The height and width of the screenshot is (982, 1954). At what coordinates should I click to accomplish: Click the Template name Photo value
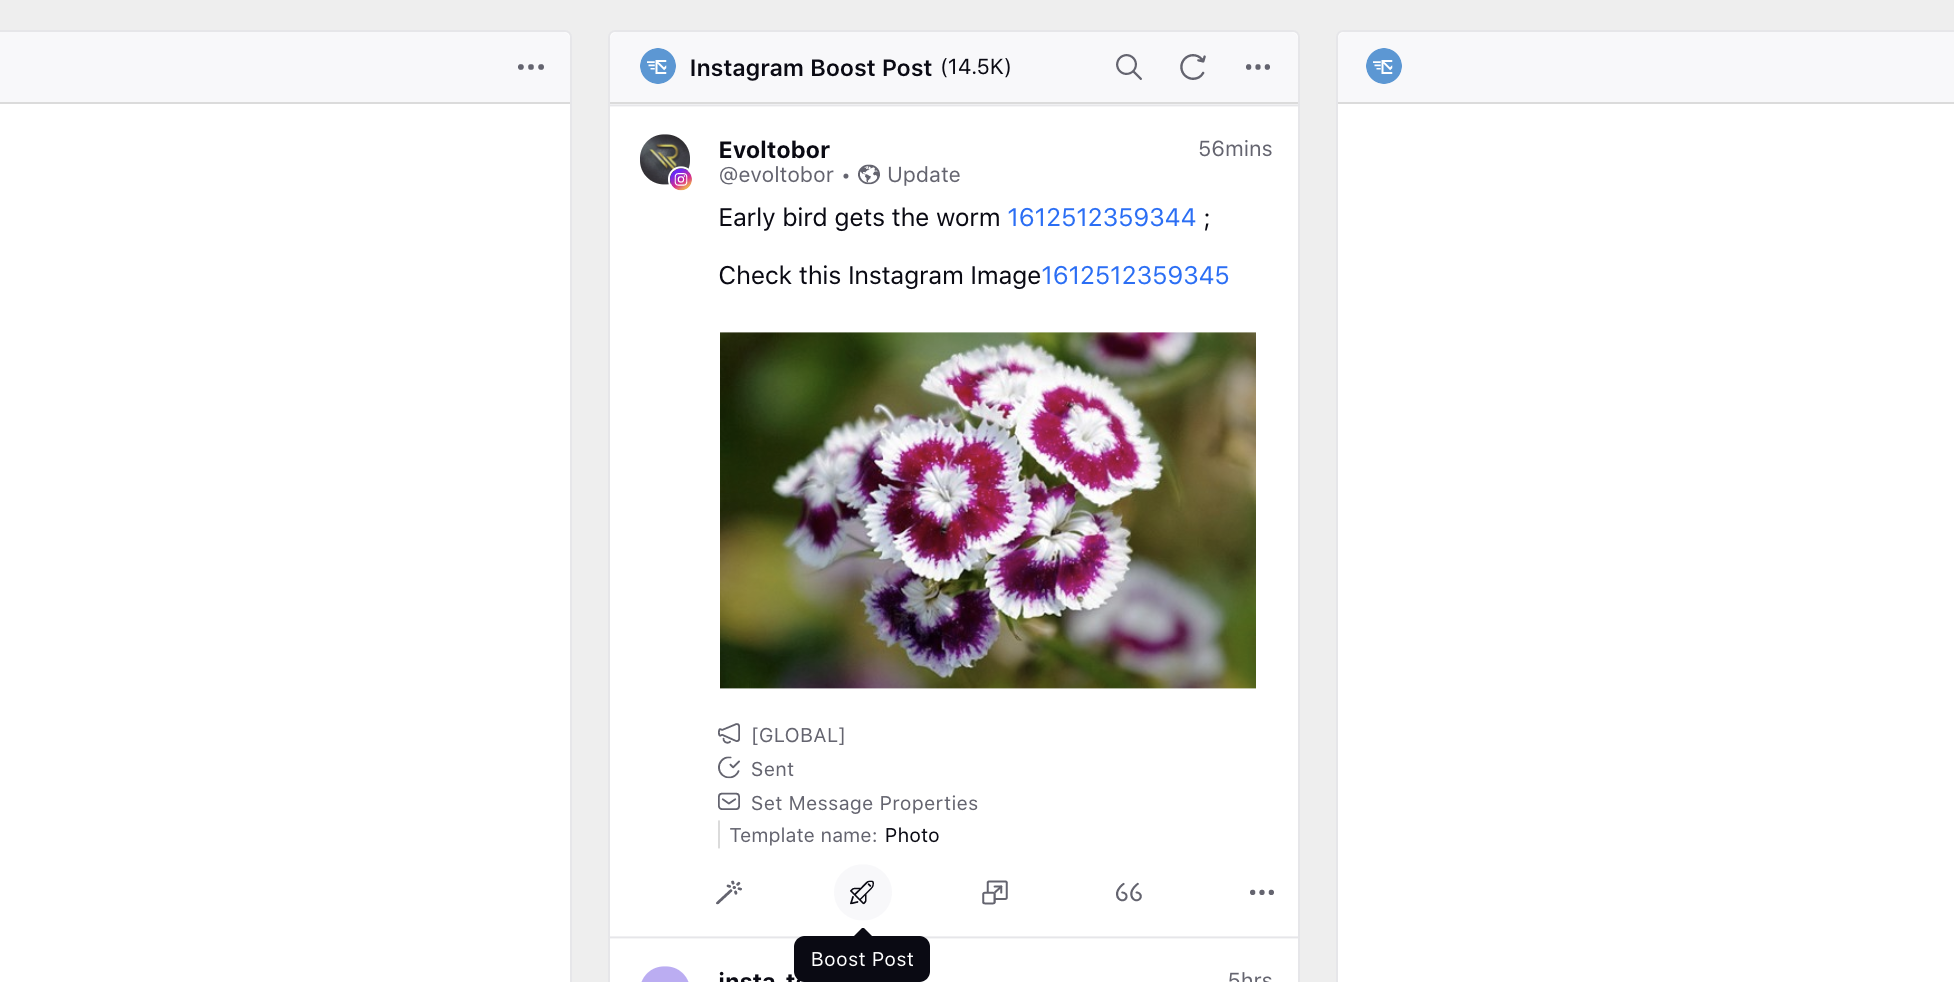click(912, 835)
